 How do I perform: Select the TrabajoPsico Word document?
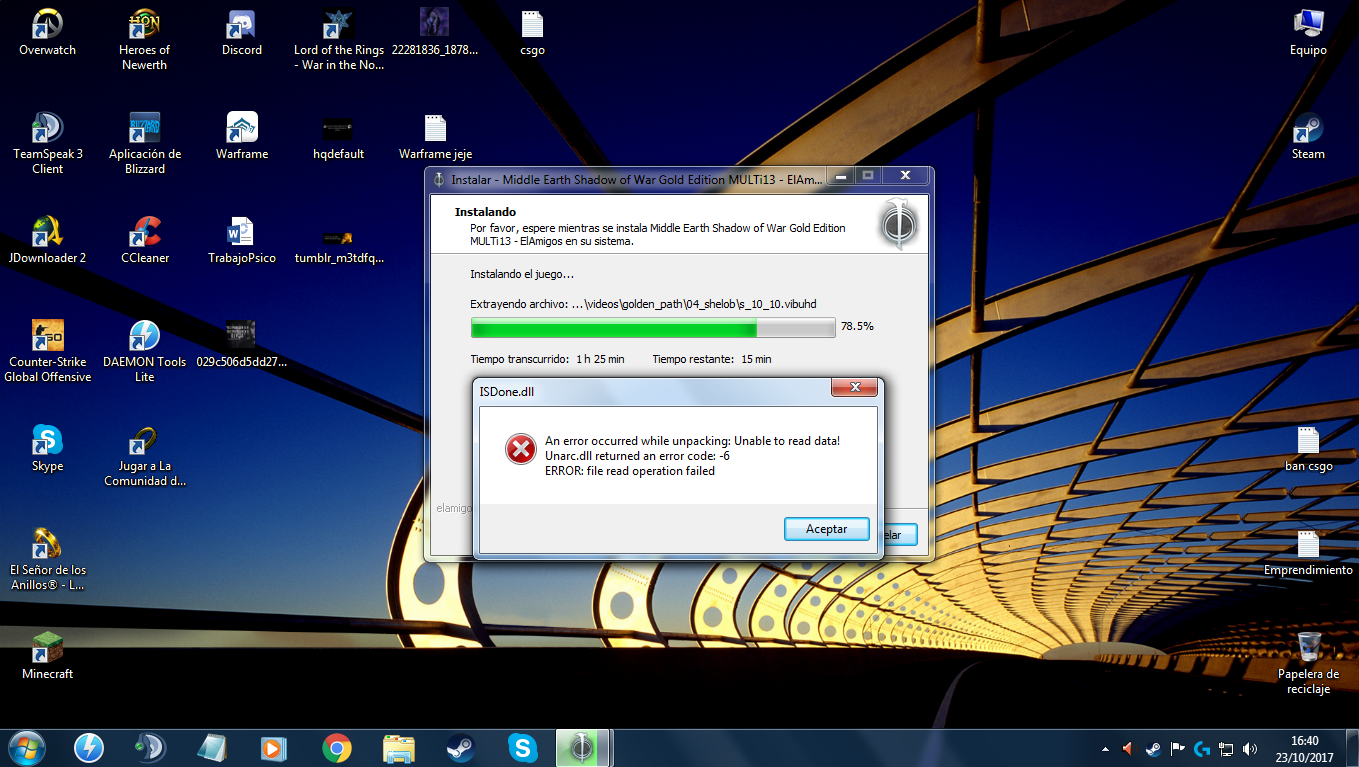coord(242,241)
